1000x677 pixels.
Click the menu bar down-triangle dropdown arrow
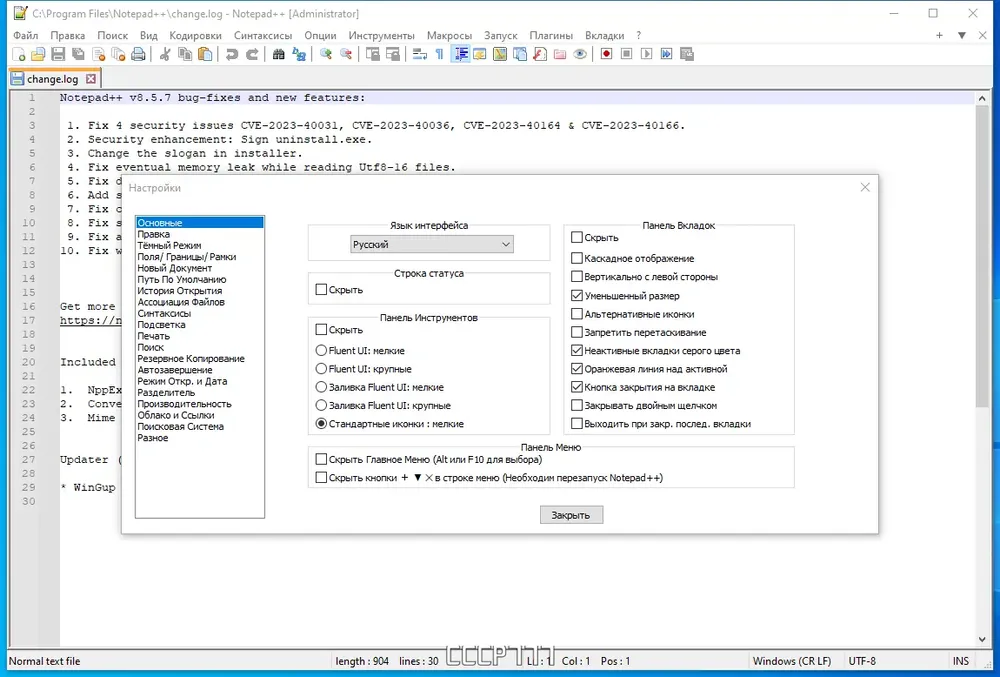click(962, 35)
